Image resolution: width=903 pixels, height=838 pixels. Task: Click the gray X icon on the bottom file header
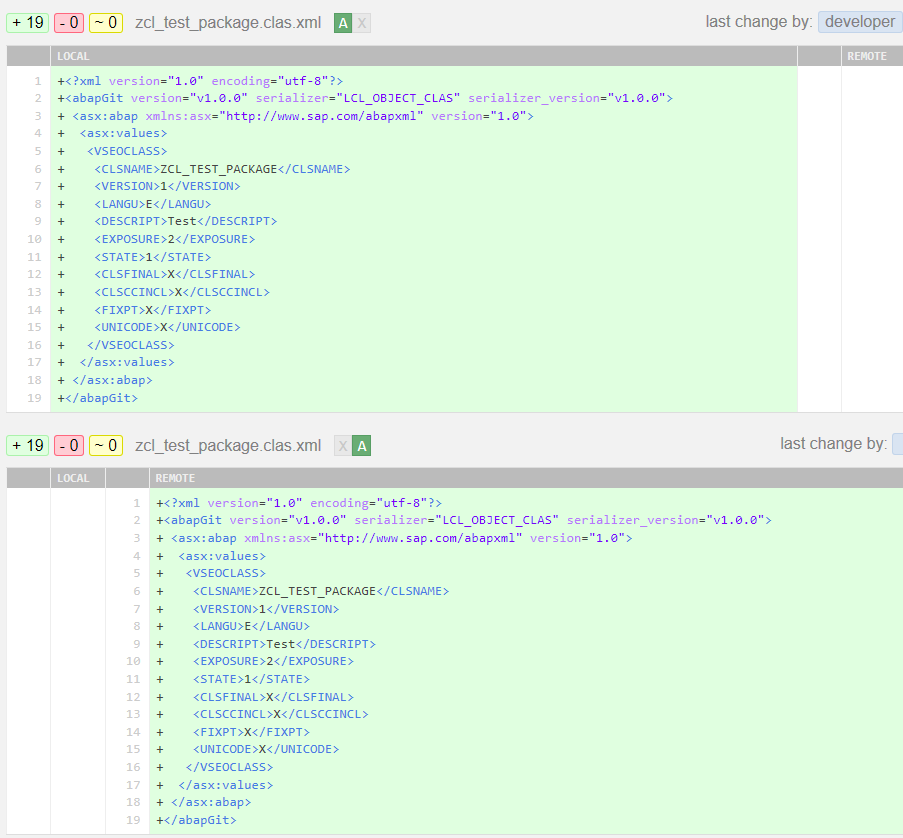(343, 445)
